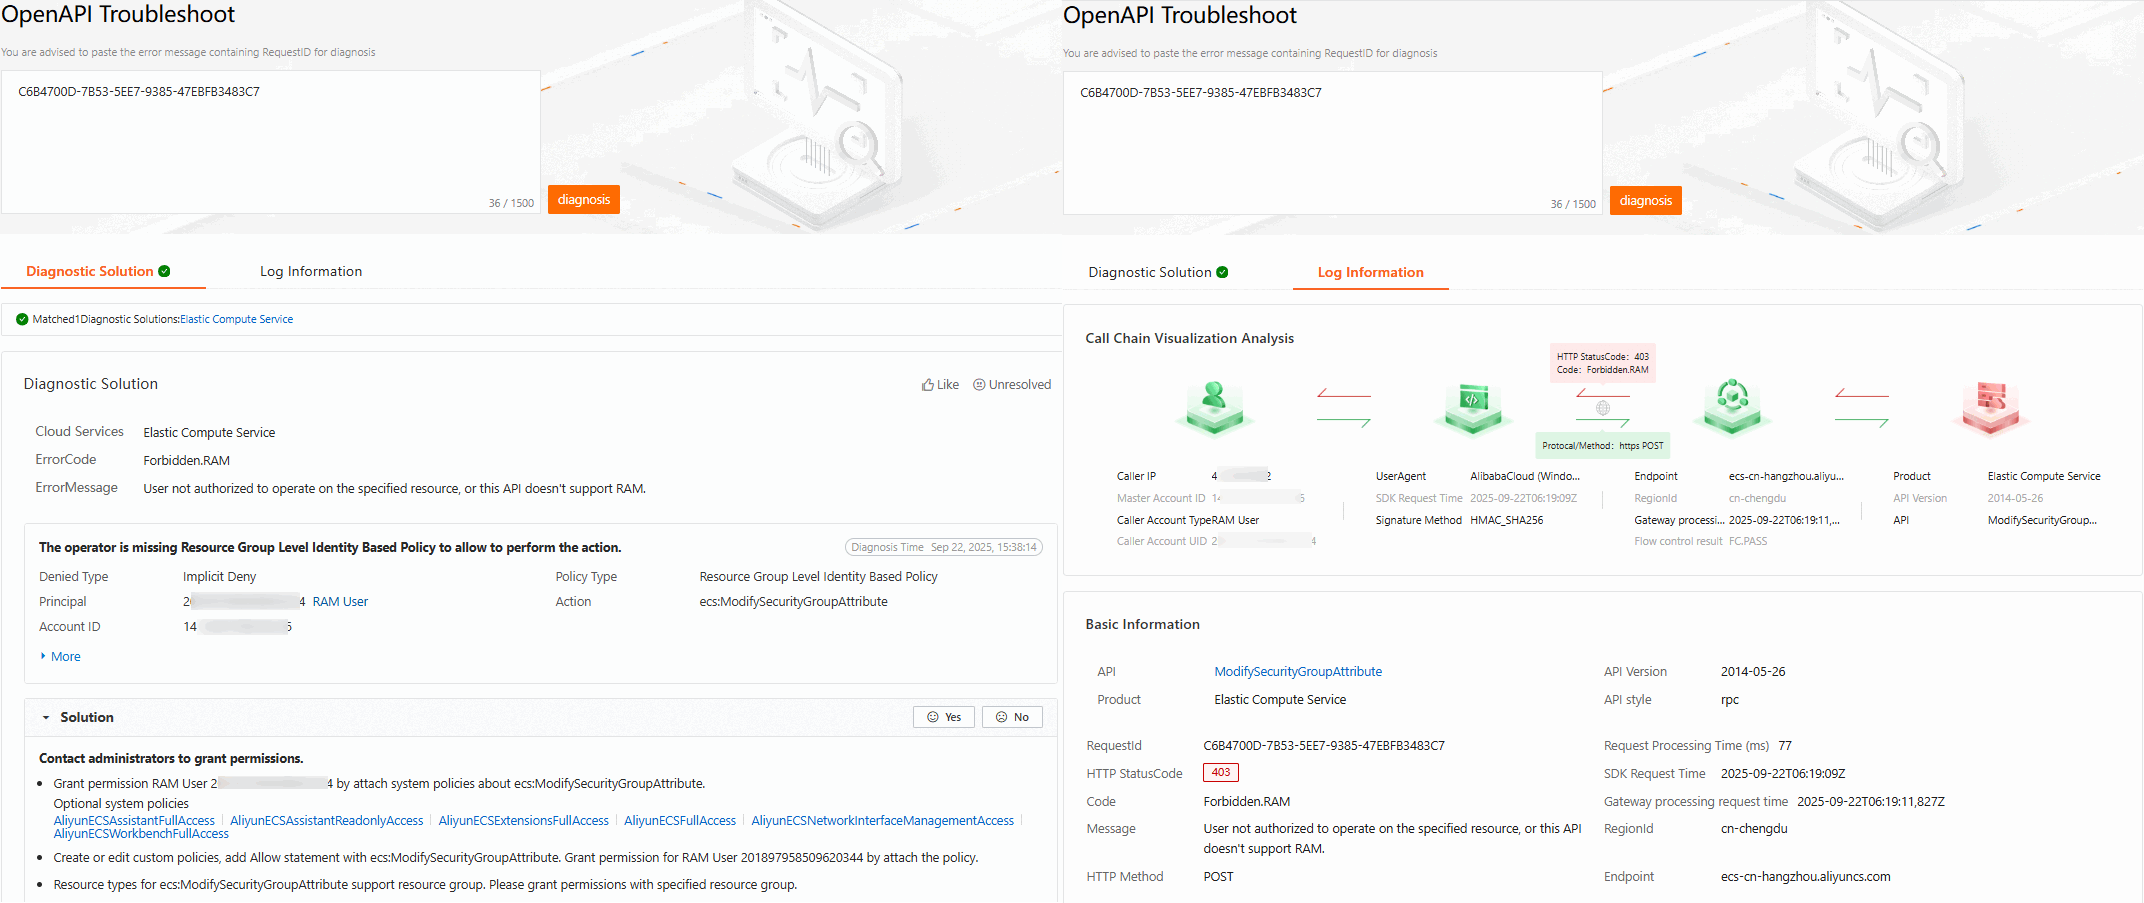Focus the RequestID text box in left panel
2144x903 pixels.
coord(271,142)
